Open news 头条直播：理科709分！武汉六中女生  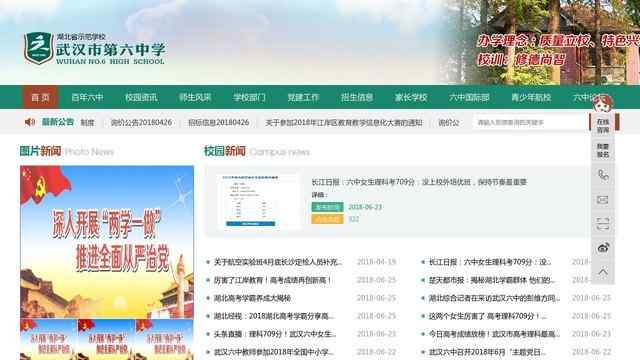pos(275,334)
